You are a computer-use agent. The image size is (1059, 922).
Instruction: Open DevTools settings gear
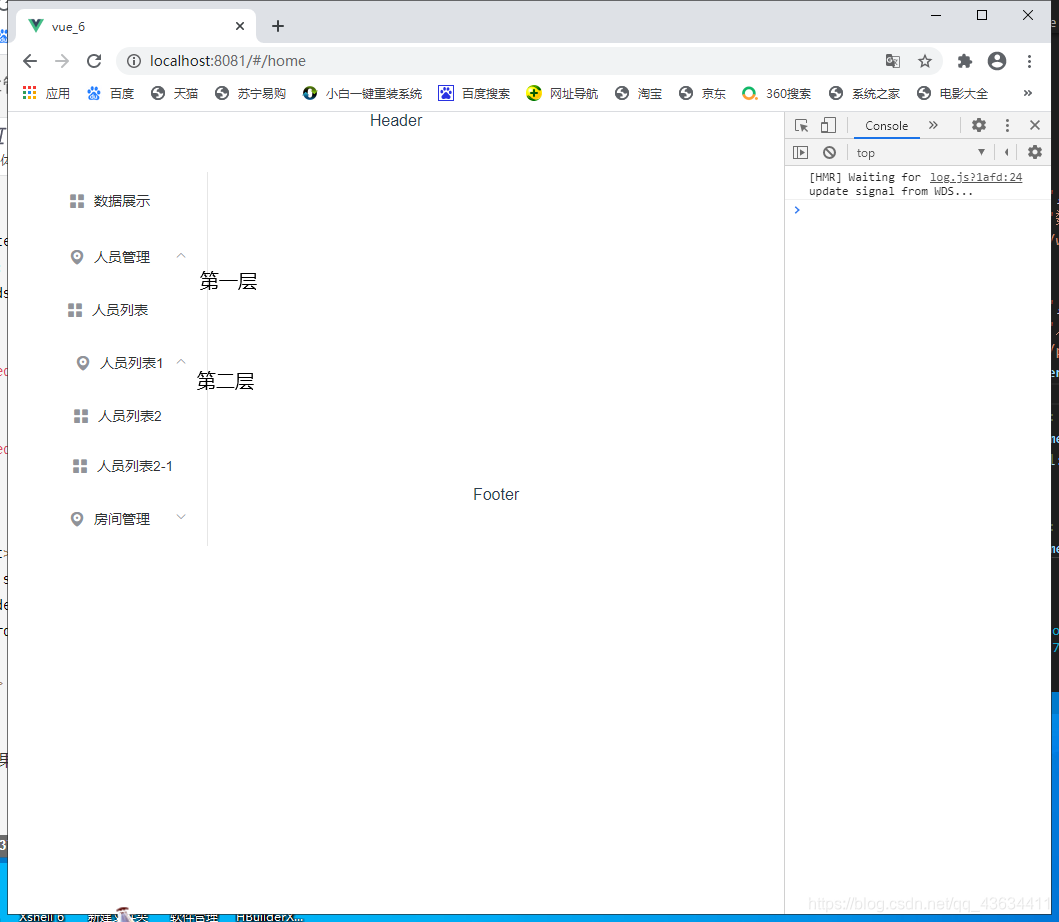(979, 125)
